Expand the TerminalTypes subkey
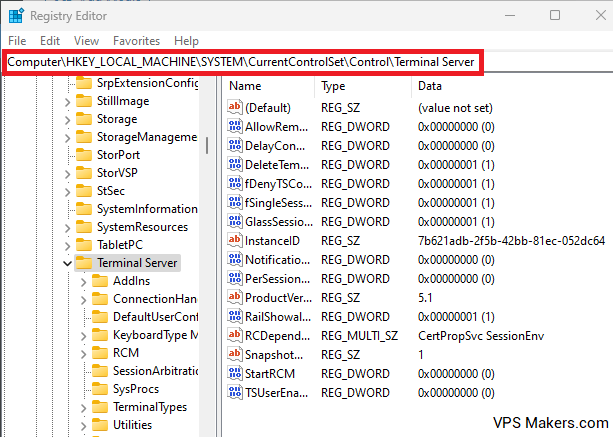Screen dimensions: 613x437 coord(83,407)
